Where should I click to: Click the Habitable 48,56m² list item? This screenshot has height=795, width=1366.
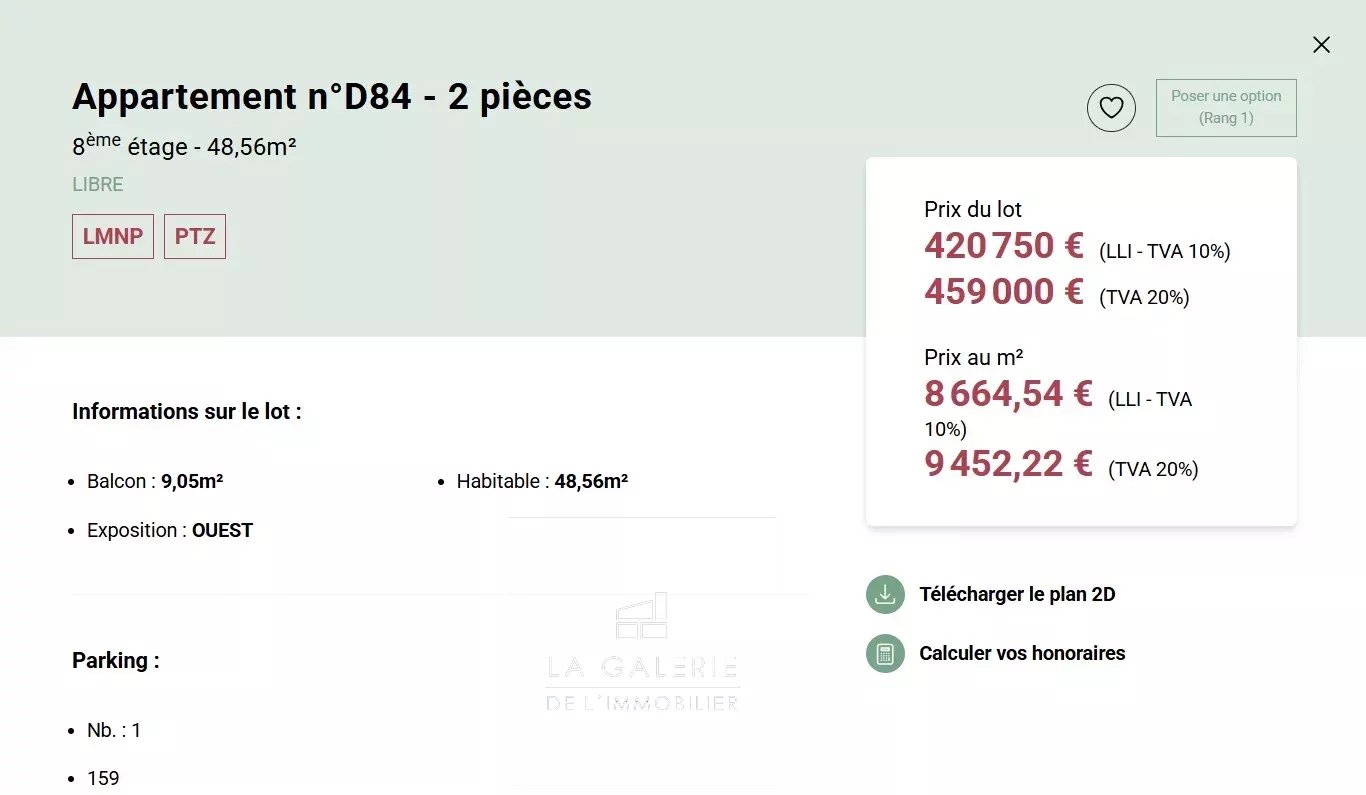click(x=542, y=482)
